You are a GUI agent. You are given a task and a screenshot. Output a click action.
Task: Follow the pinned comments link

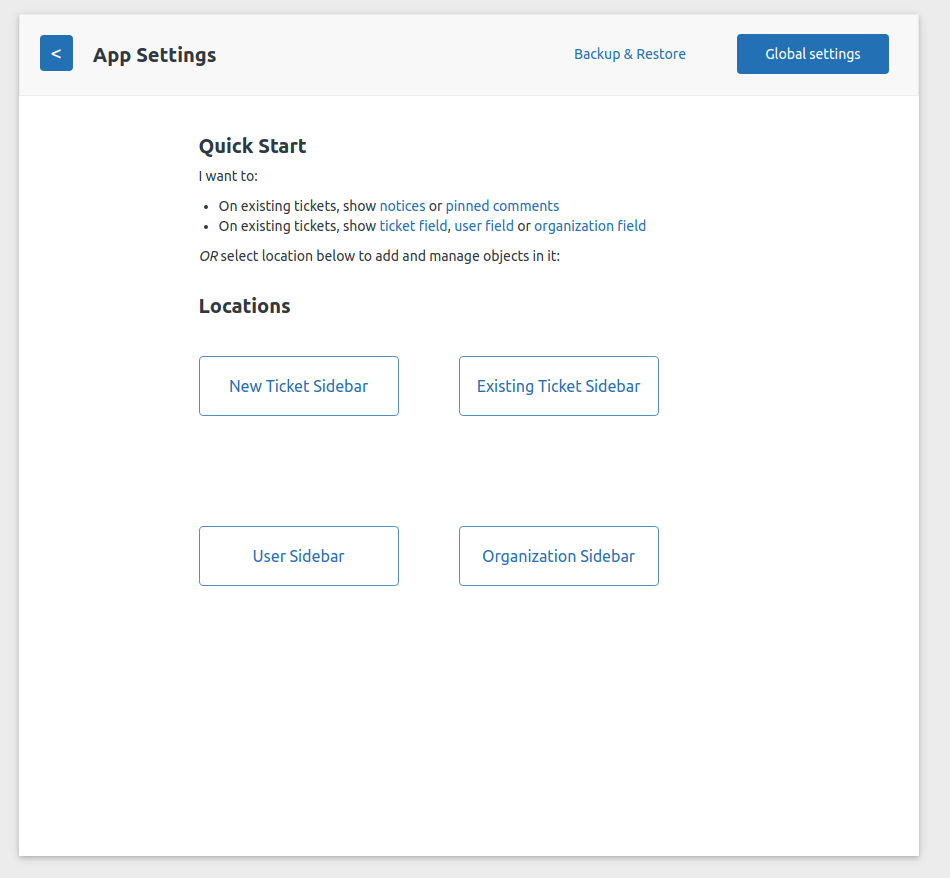click(x=502, y=206)
